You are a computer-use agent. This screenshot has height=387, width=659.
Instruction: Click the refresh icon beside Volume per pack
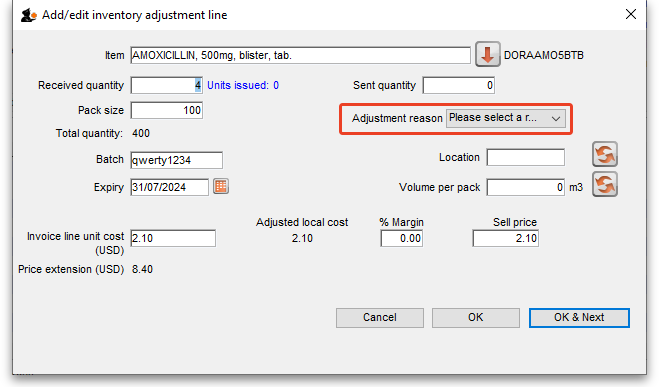coord(605,184)
